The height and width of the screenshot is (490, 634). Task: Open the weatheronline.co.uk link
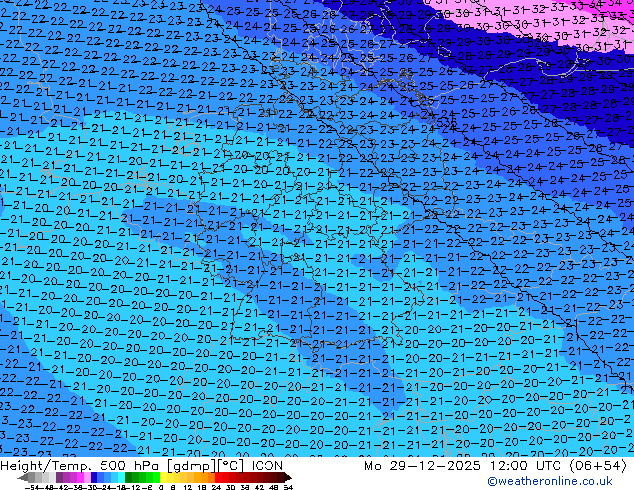(x=550, y=481)
